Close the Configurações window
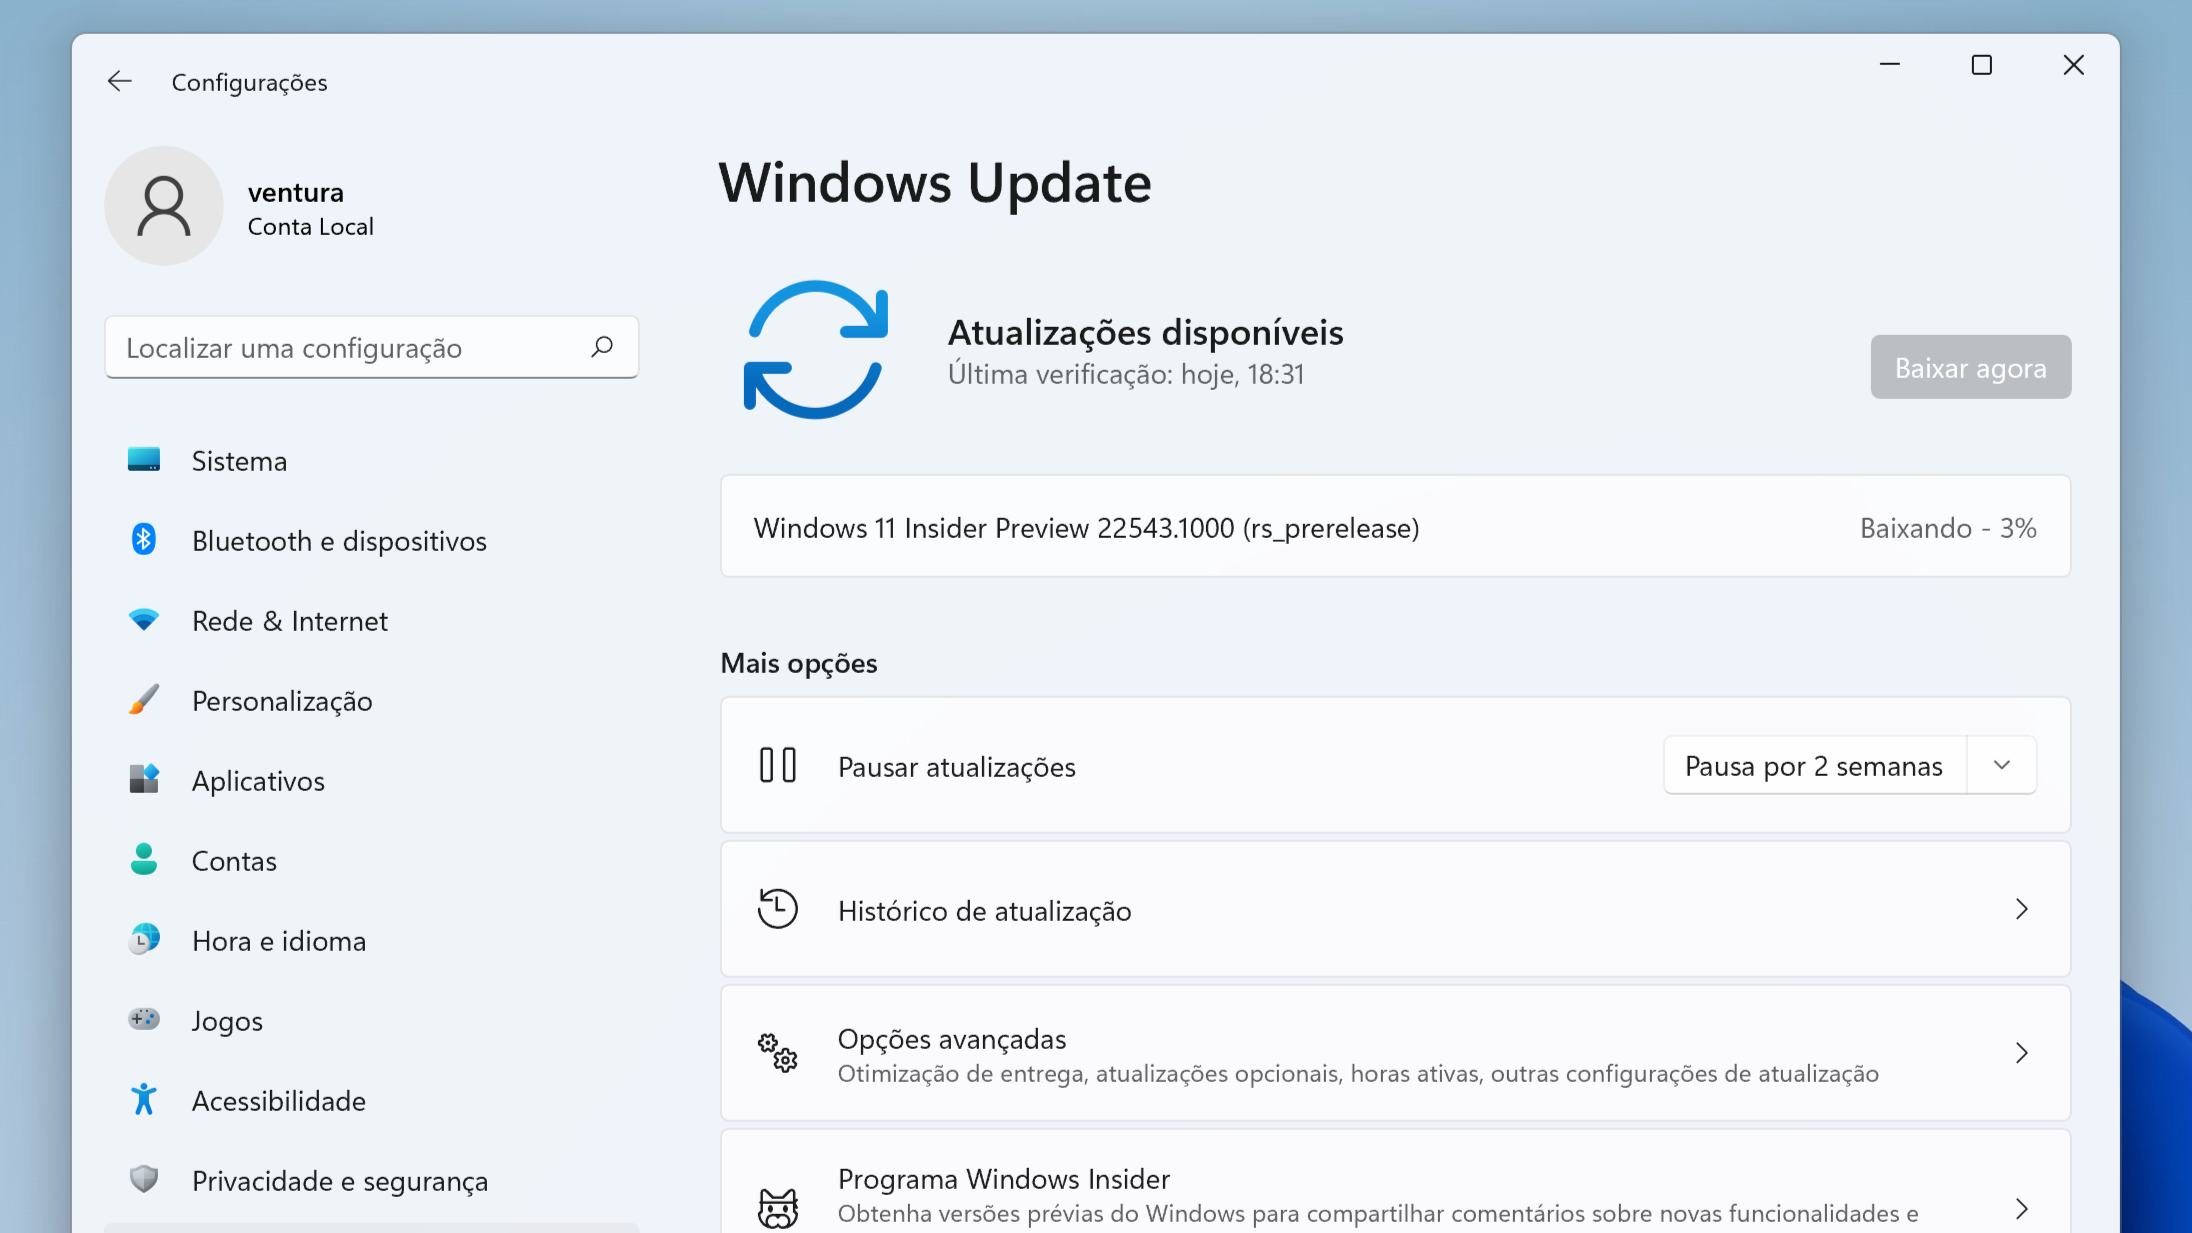2192x1233 pixels. [x=2074, y=65]
